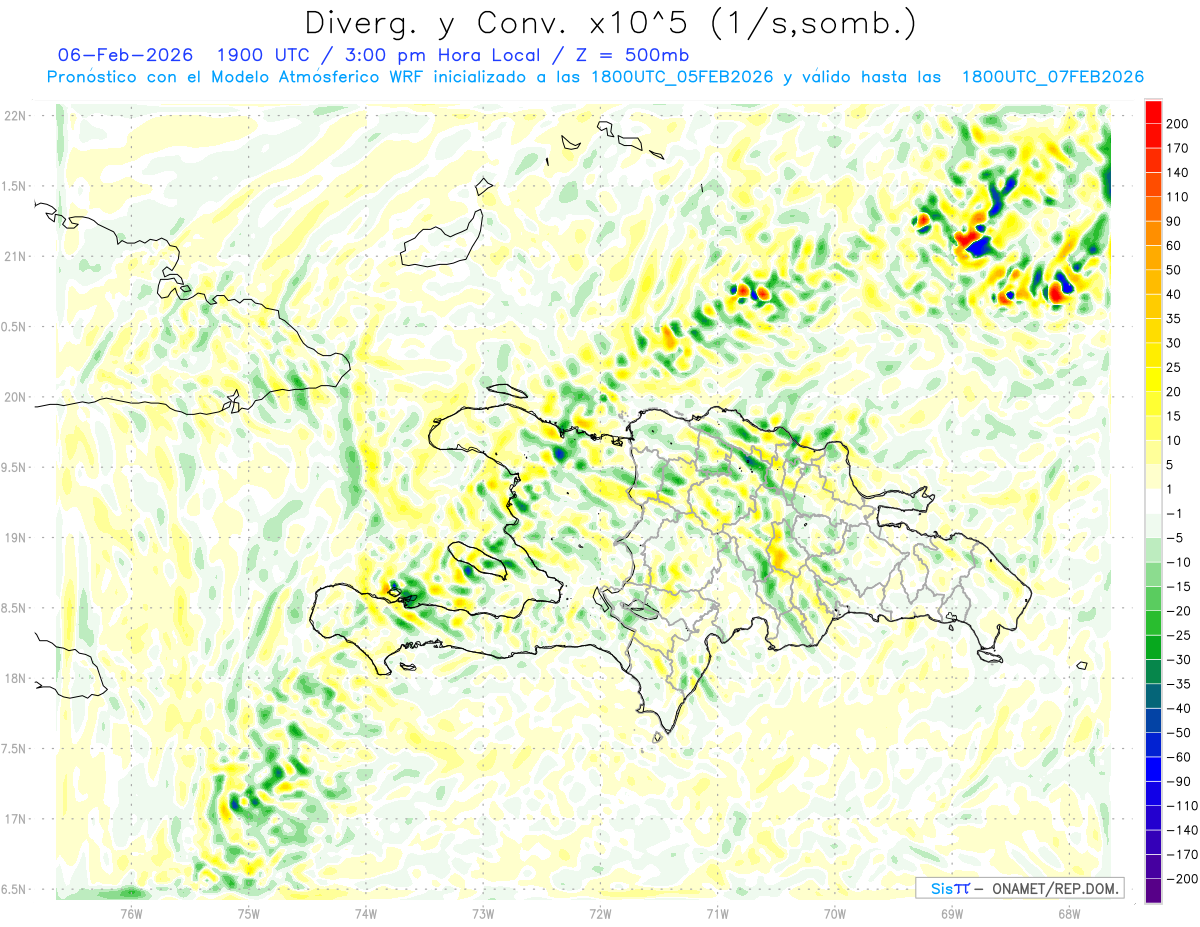Click the '22N' latitude label
This screenshot has width=1200, height=927.
click(14, 116)
